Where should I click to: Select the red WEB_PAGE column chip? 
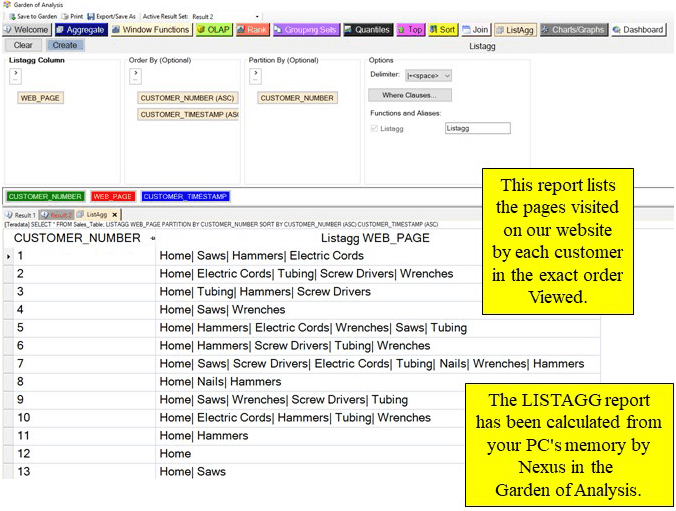tap(113, 197)
